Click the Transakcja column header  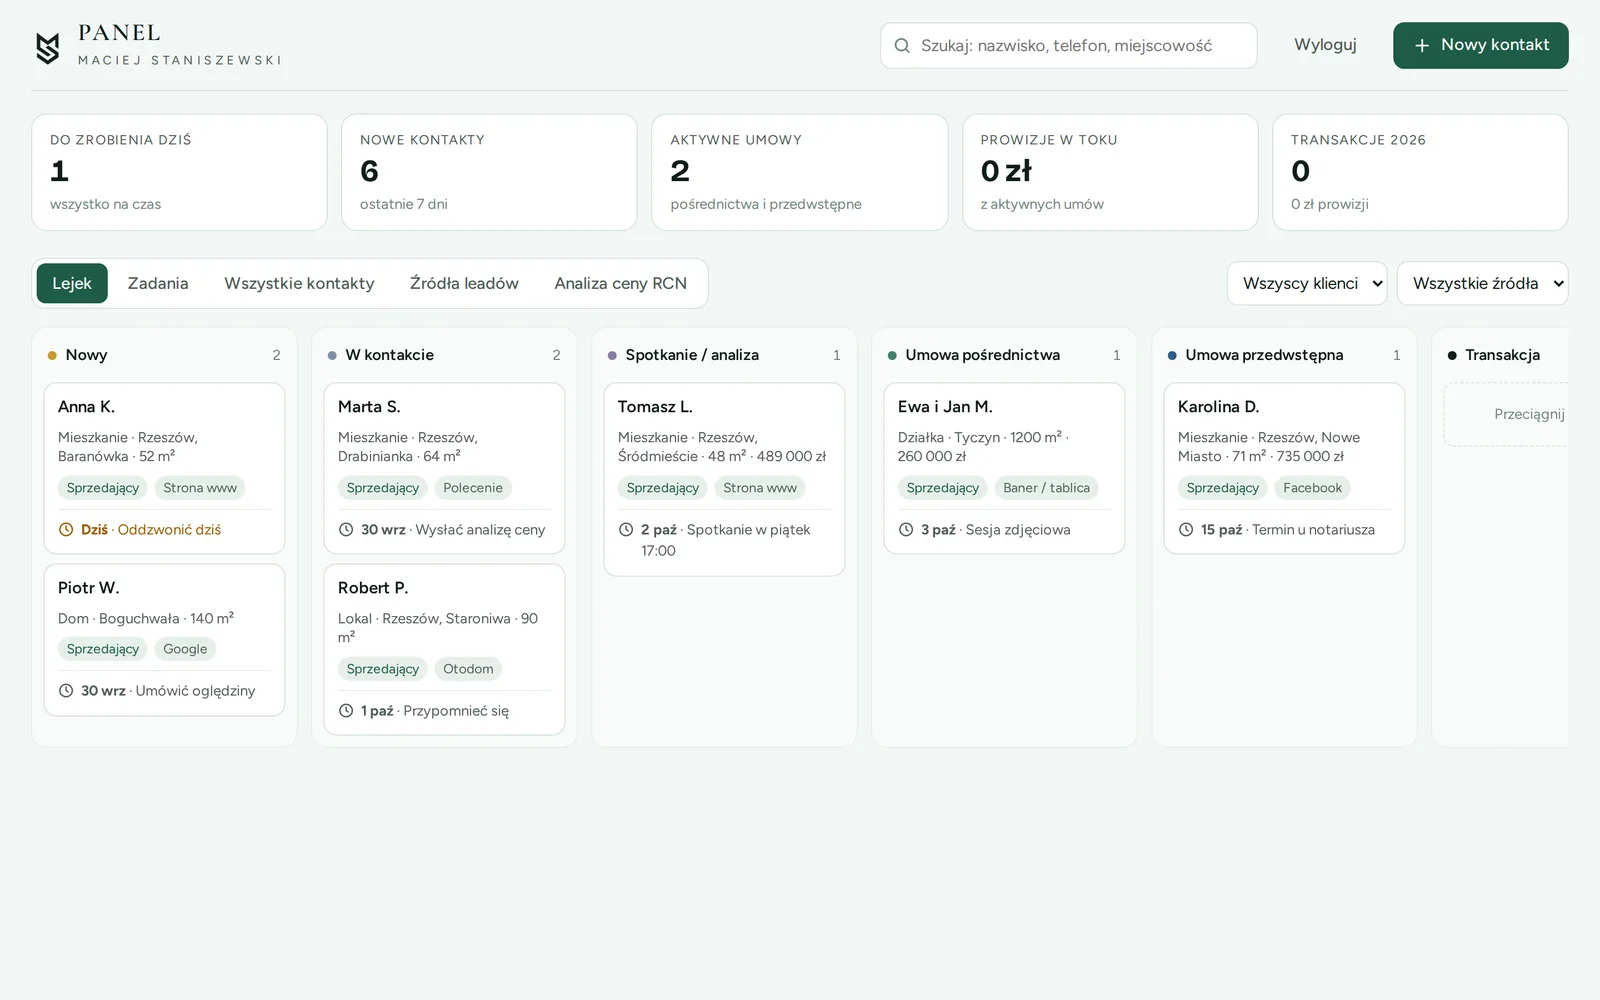[x=1502, y=355]
